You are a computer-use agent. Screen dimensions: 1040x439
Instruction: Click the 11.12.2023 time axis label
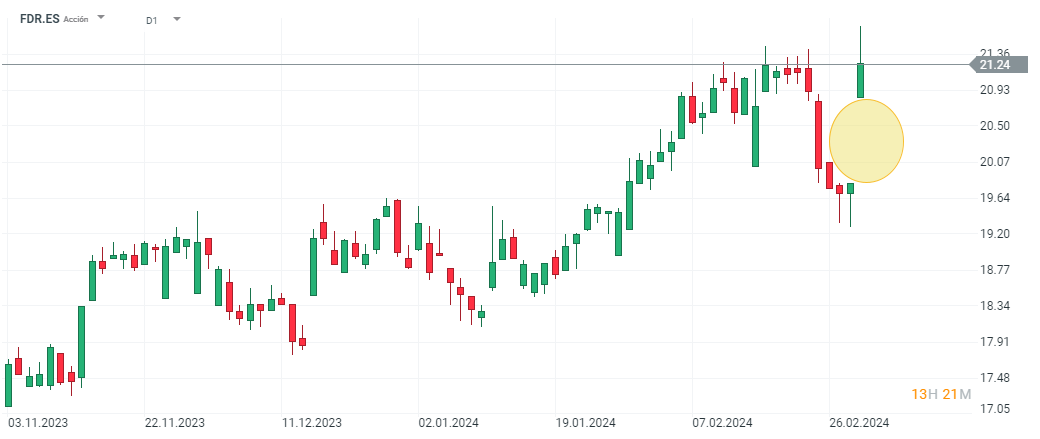(311, 422)
